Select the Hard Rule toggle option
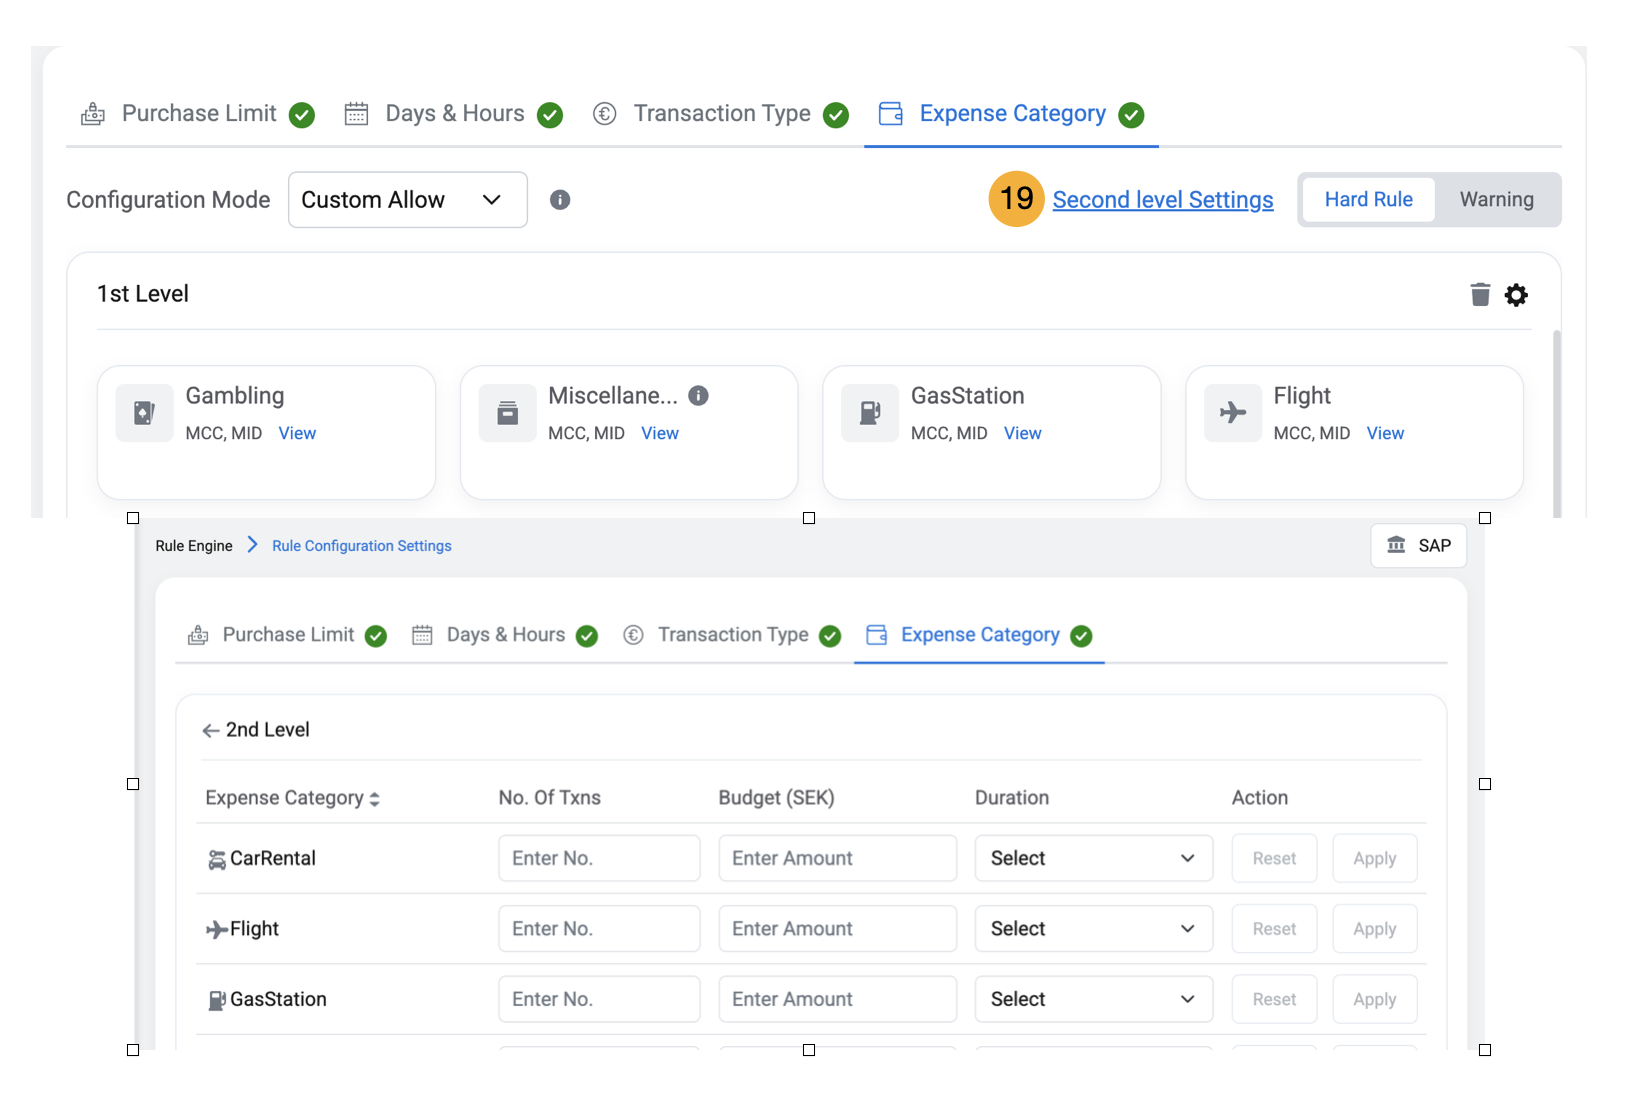Image resolution: width=1628 pixels, height=1112 pixels. click(1368, 200)
